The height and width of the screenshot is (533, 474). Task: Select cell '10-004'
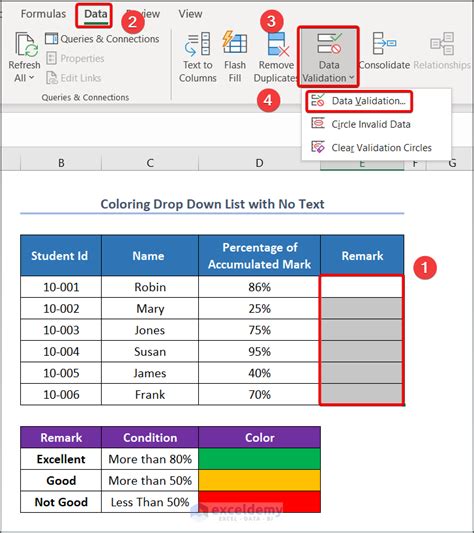(61, 351)
